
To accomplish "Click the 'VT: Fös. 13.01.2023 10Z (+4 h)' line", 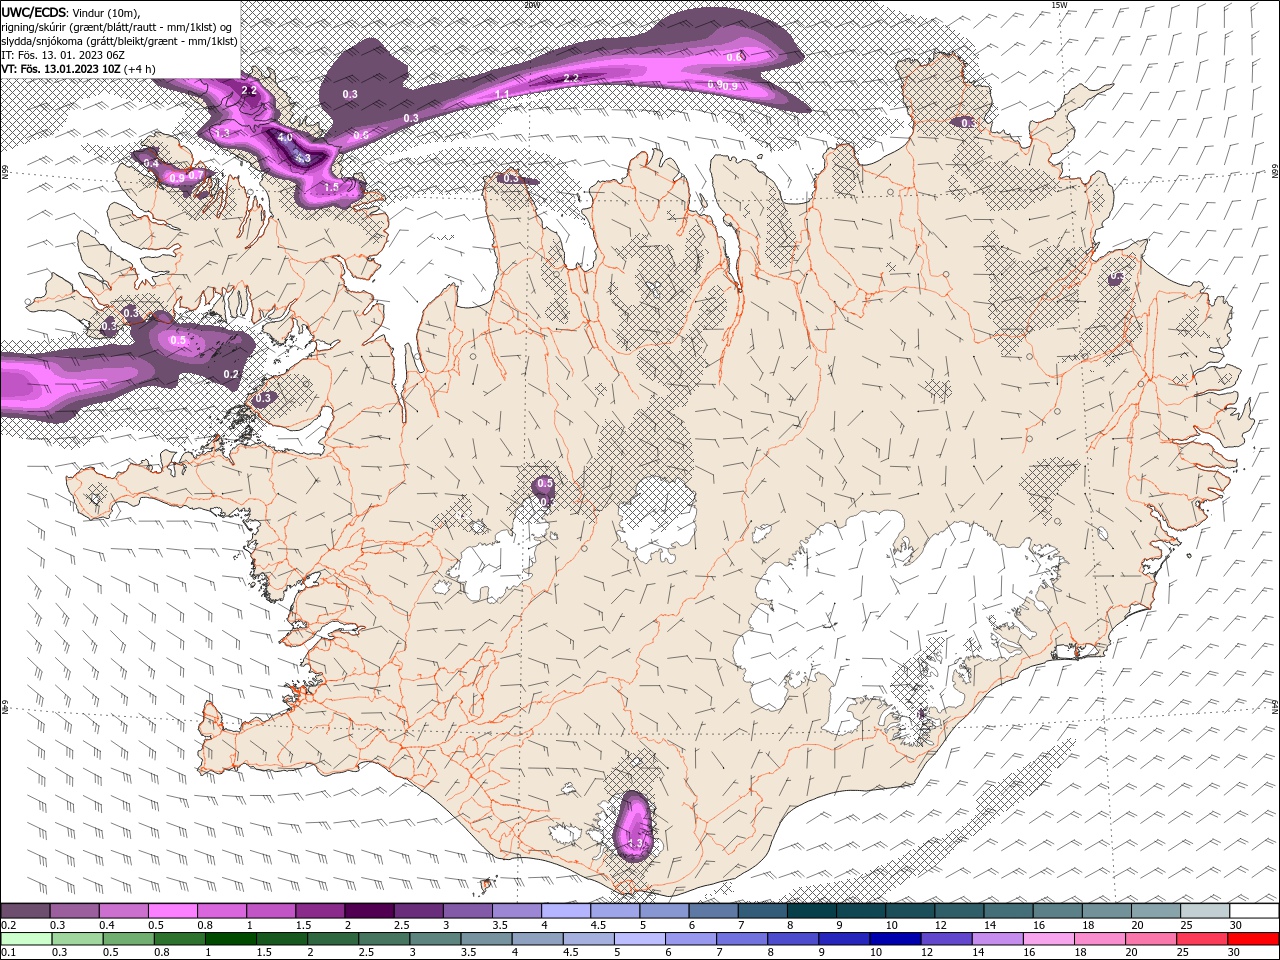I will click(x=78, y=69).
